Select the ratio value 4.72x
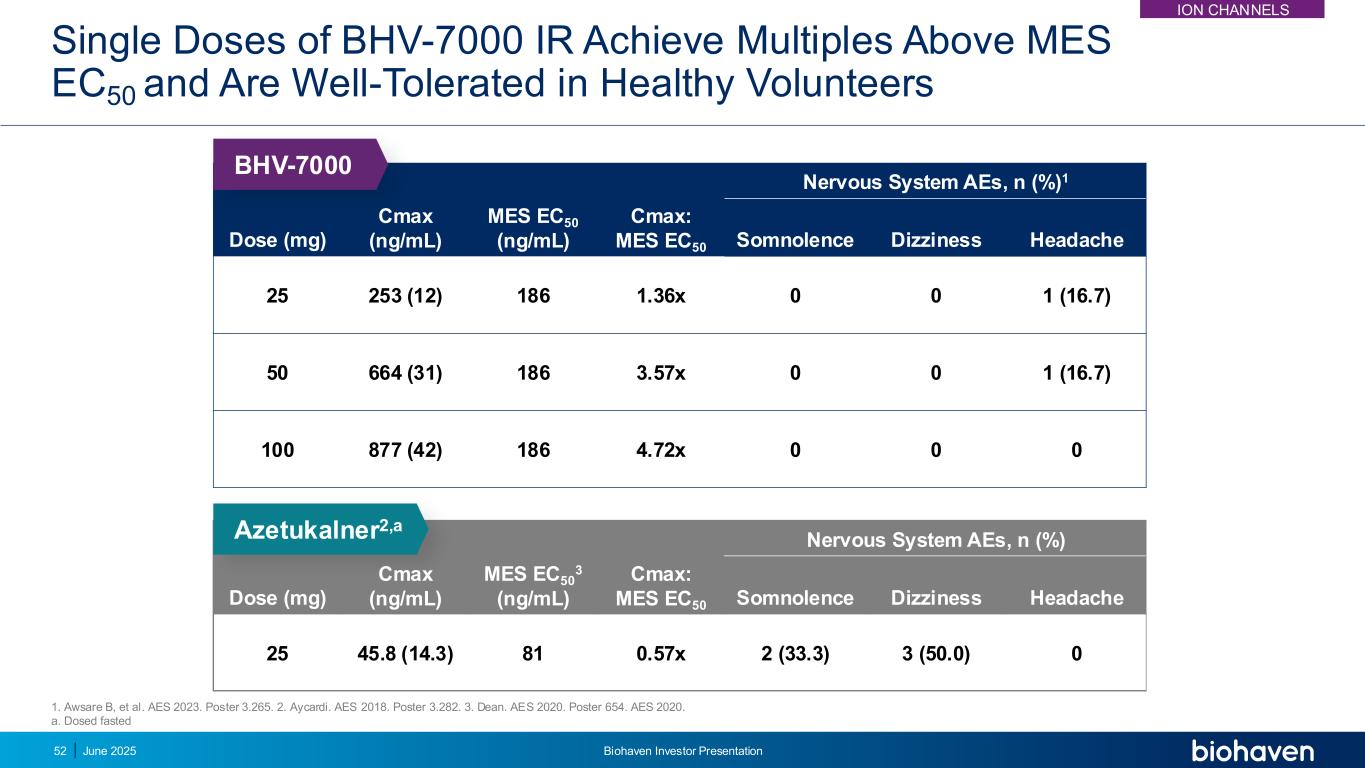The height and width of the screenshot is (768, 1365). click(x=661, y=450)
